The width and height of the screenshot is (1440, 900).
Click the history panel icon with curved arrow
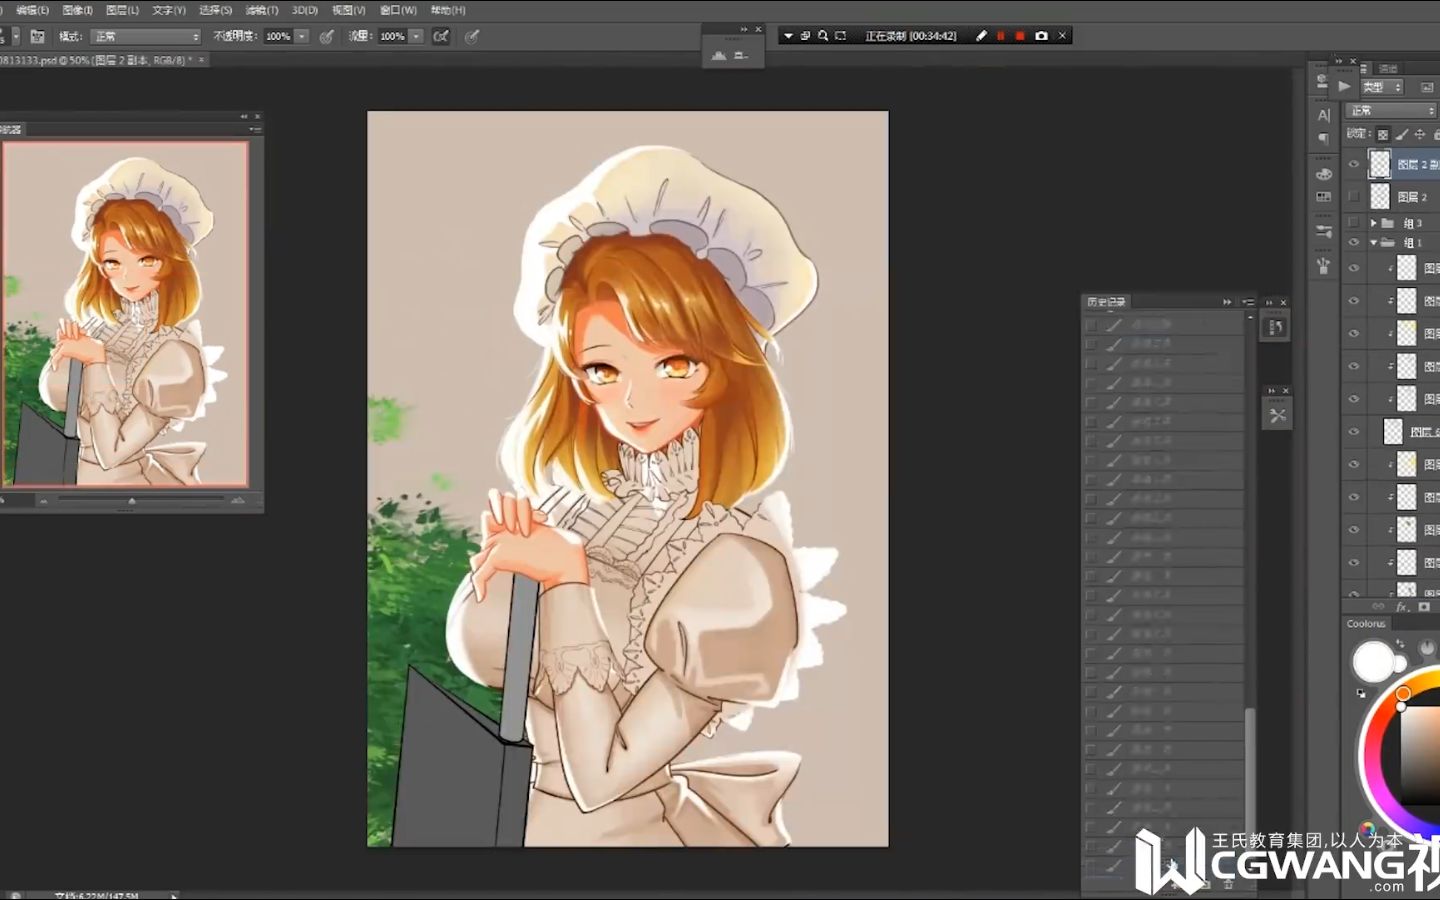pos(1276,327)
